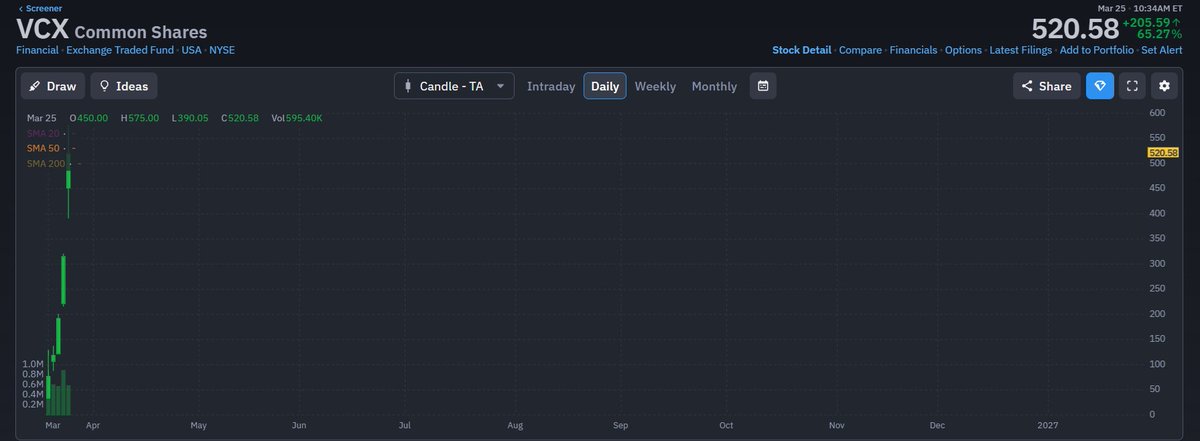Click the latest green candlestick near 500

click(69, 179)
